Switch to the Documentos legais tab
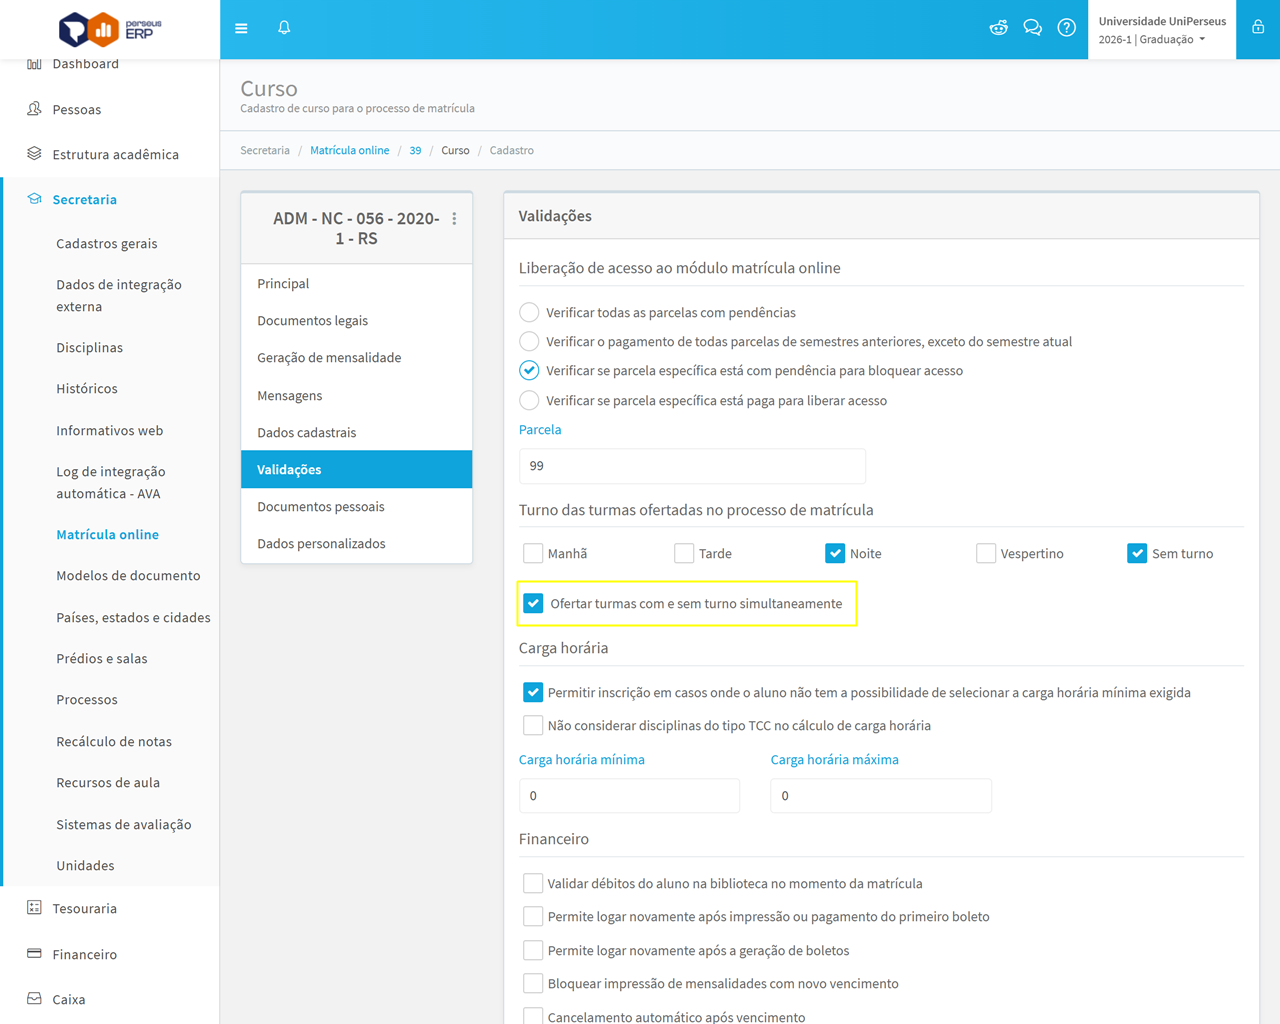The width and height of the screenshot is (1280, 1024). (x=312, y=320)
